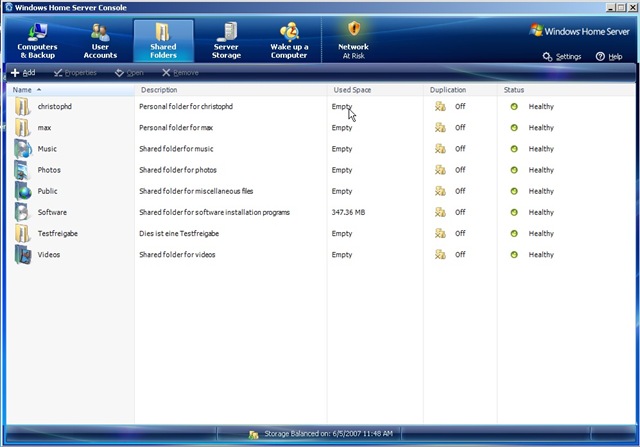The image size is (640, 447).
Task: Click the Storage Balanced status bar icon
Action: click(x=253, y=435)
